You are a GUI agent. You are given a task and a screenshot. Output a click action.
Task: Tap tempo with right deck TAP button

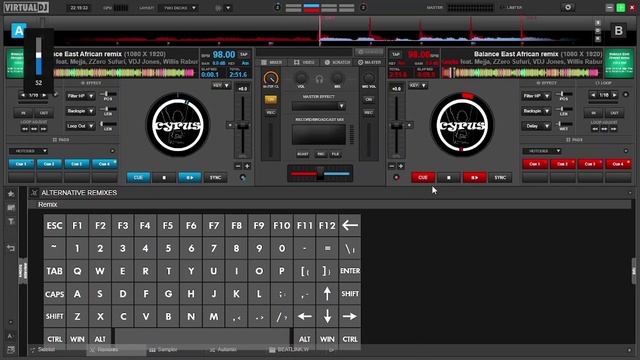coord(396,54)
